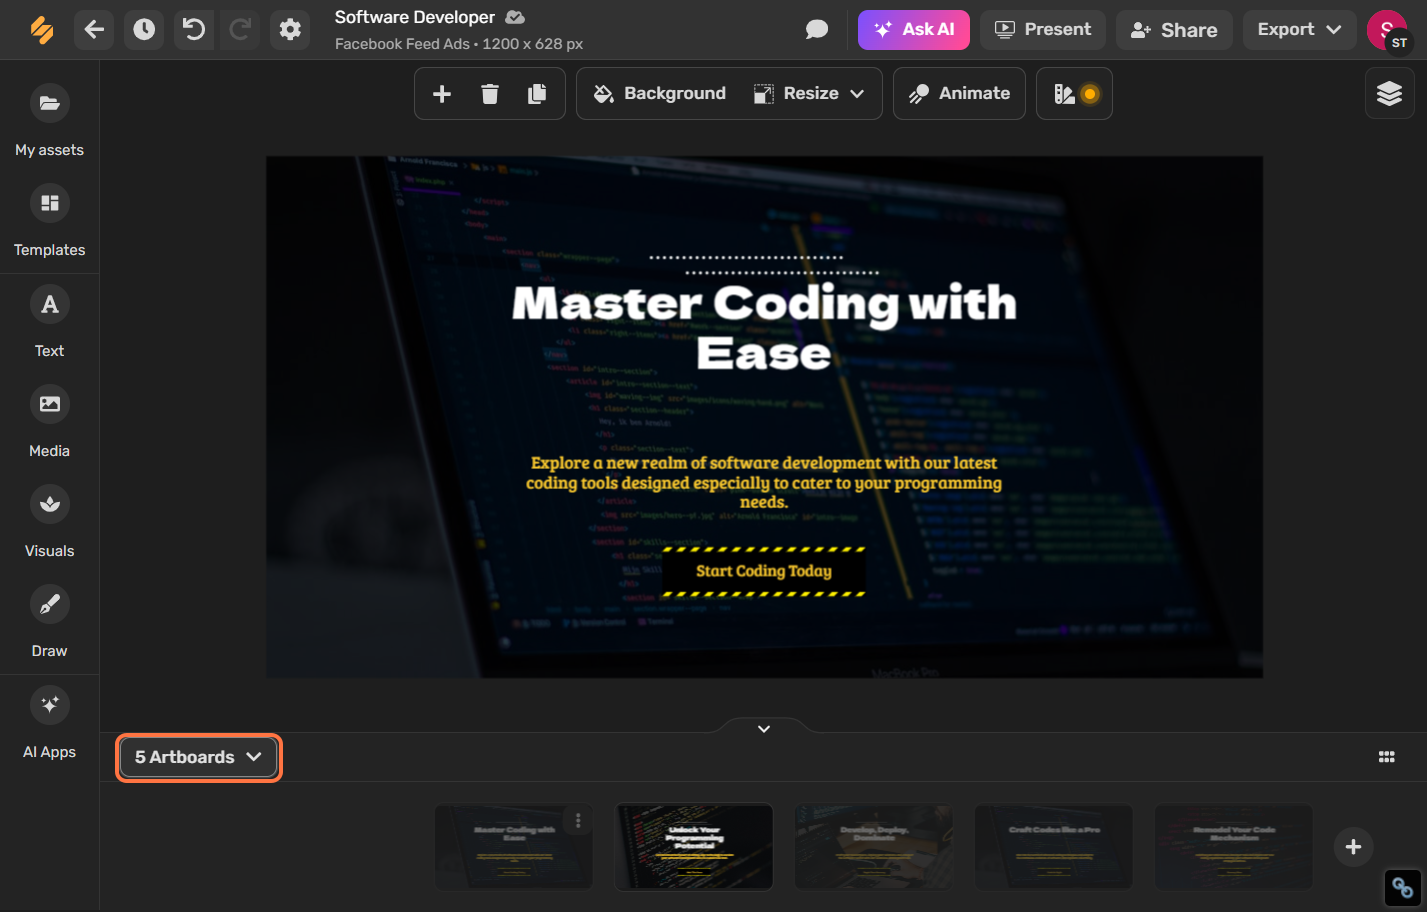This screenshot has width=1427, height=912.
Task: Select the Text tool in sidebar
Action: click(49, 321)
